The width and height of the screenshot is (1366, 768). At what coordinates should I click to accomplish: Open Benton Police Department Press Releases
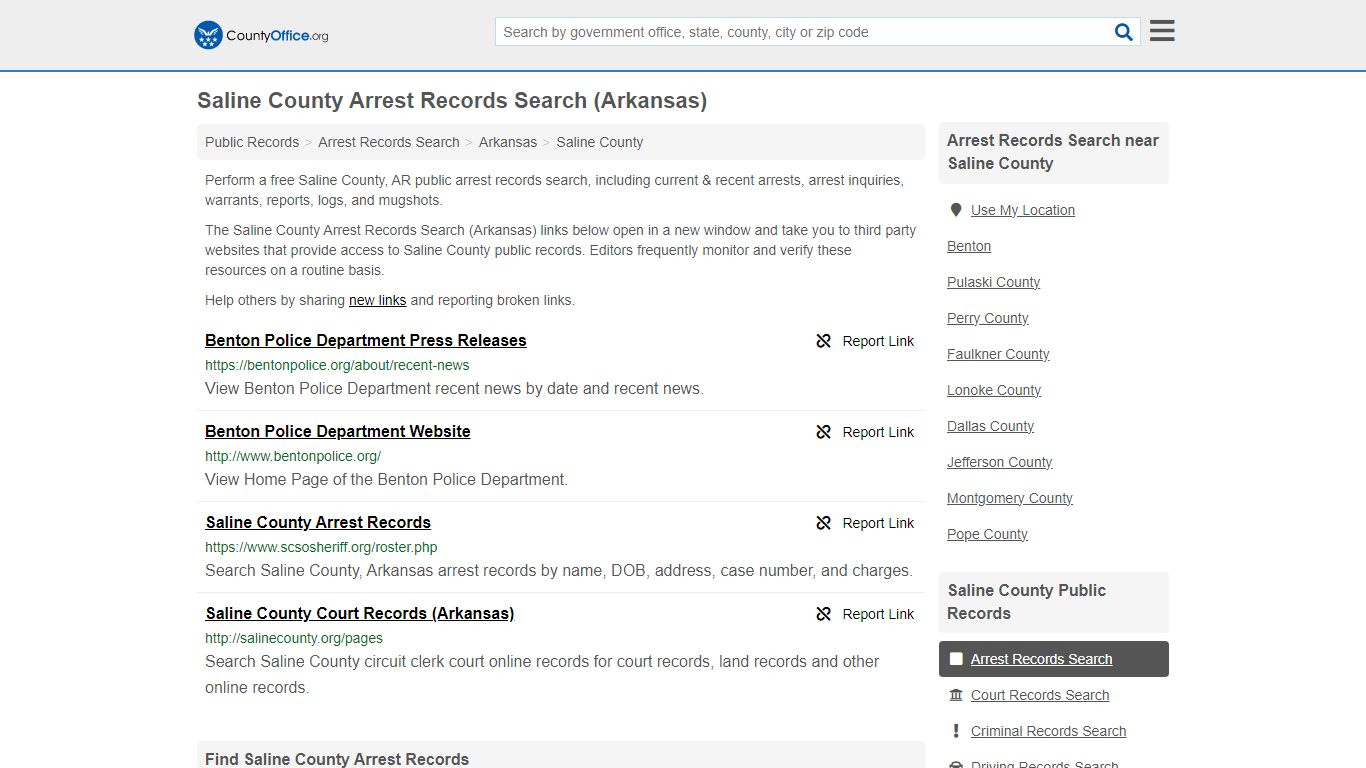(366, 340)
